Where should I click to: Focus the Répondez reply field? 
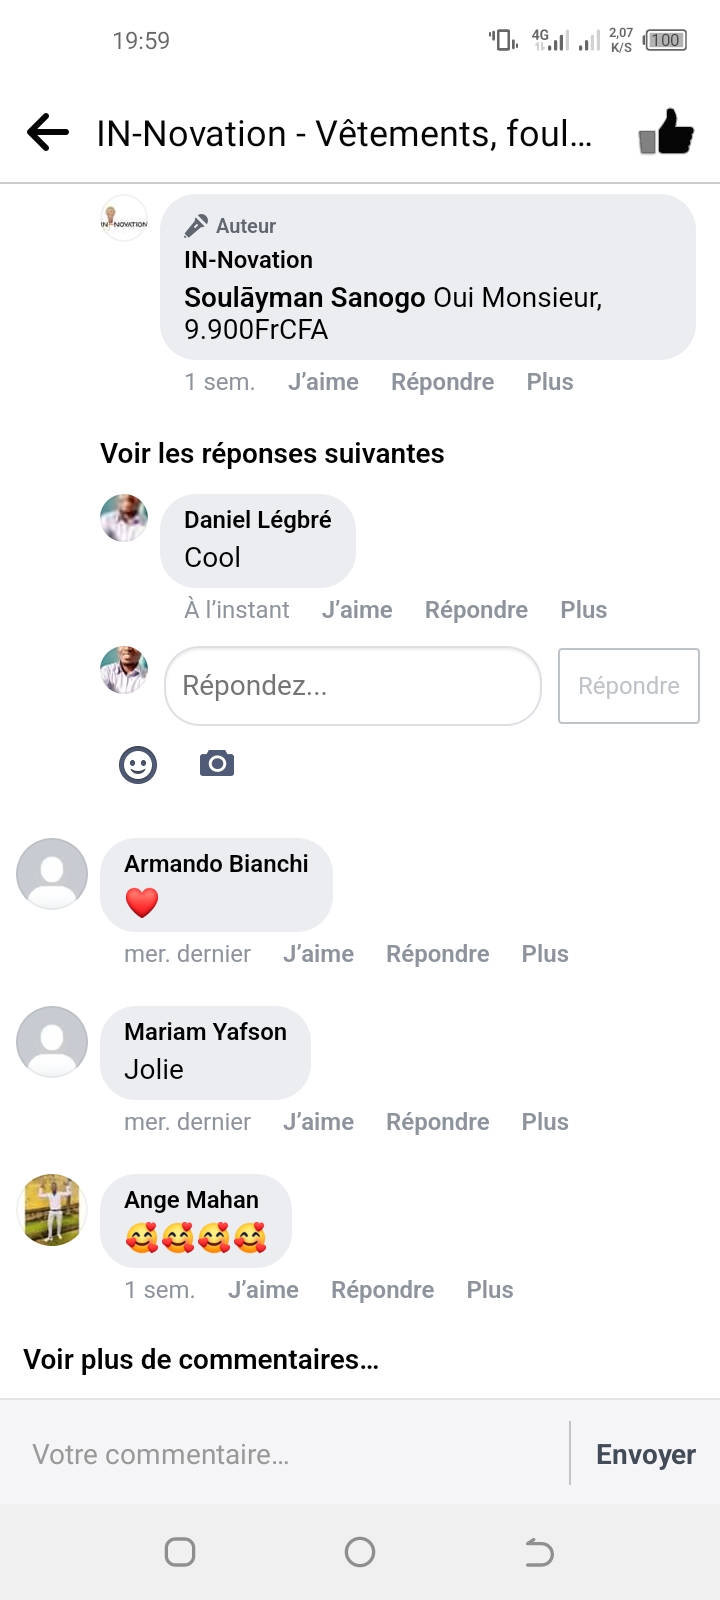(x=352, y=686)
